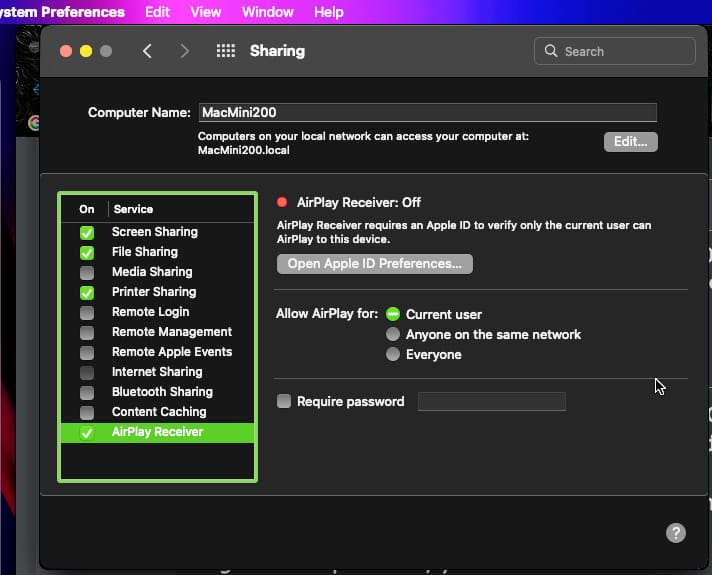Enable the Bluetooth Sharing checkbox
712x575 pixels.
[87, 392]
